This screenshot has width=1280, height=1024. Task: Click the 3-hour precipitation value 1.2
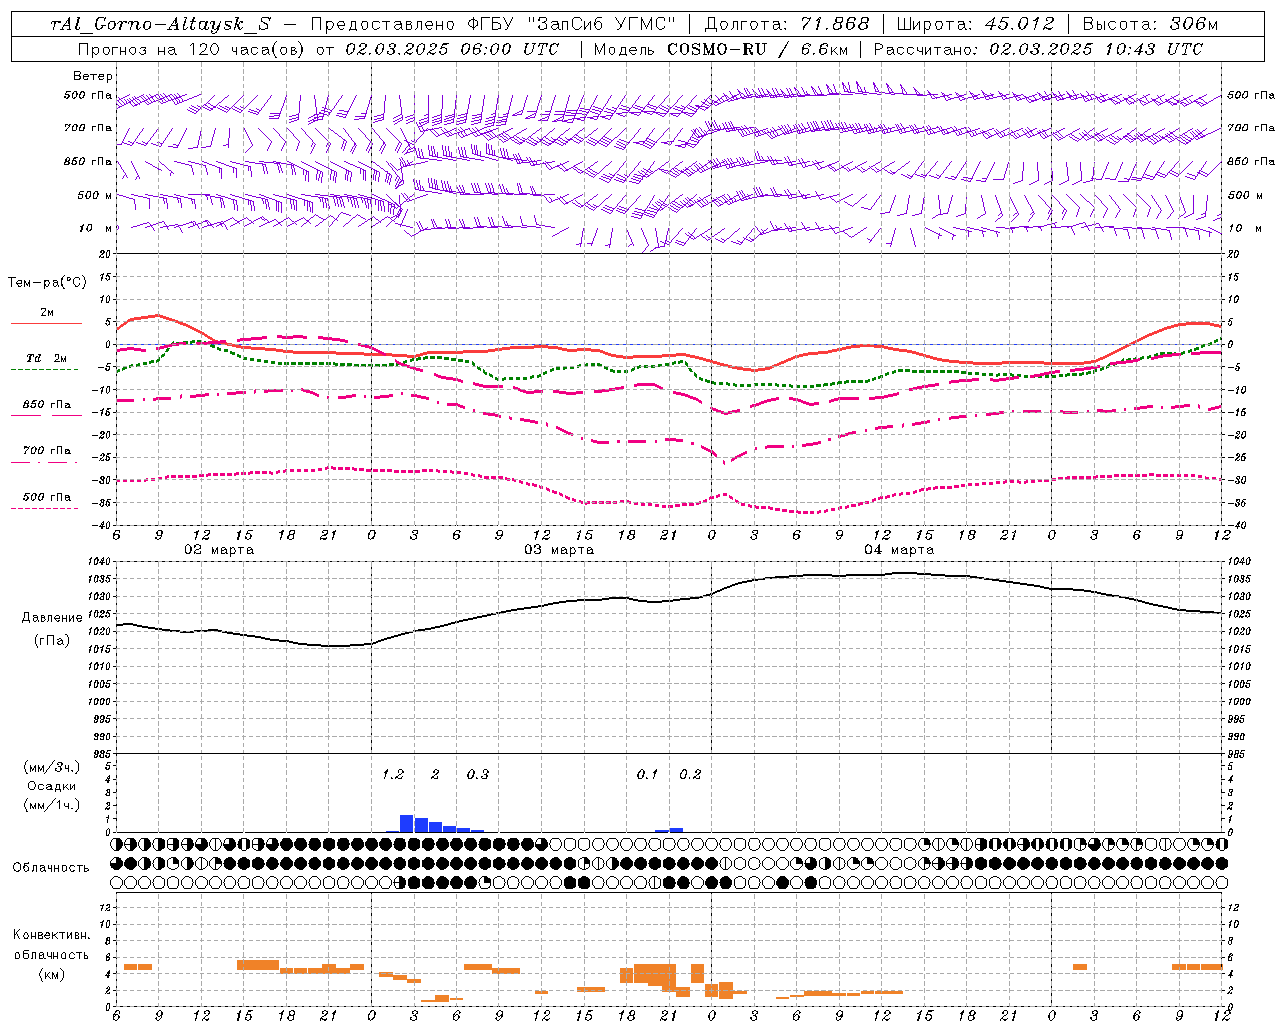(393, 775)
